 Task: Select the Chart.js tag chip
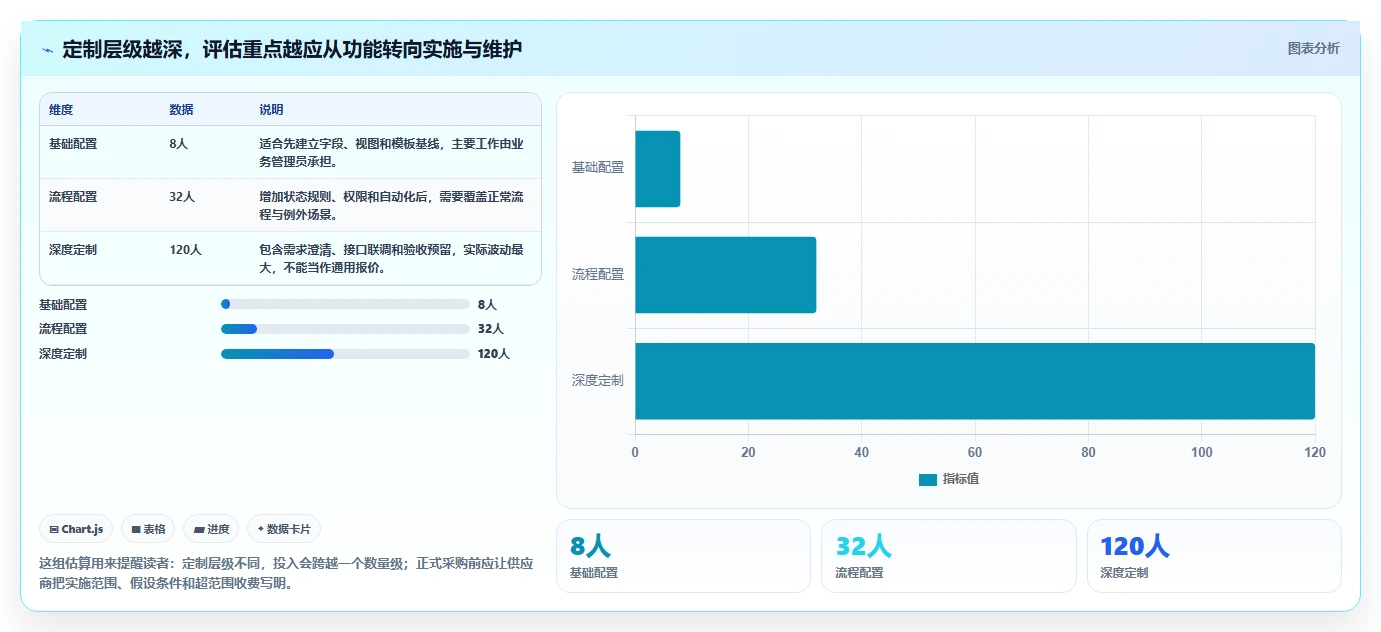(76, 529)
